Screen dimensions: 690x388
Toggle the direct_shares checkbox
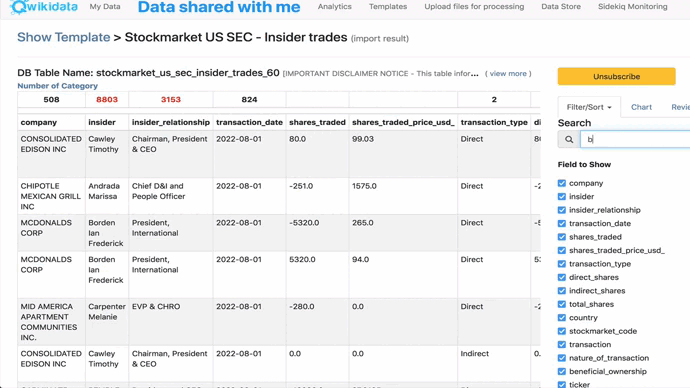562,278
